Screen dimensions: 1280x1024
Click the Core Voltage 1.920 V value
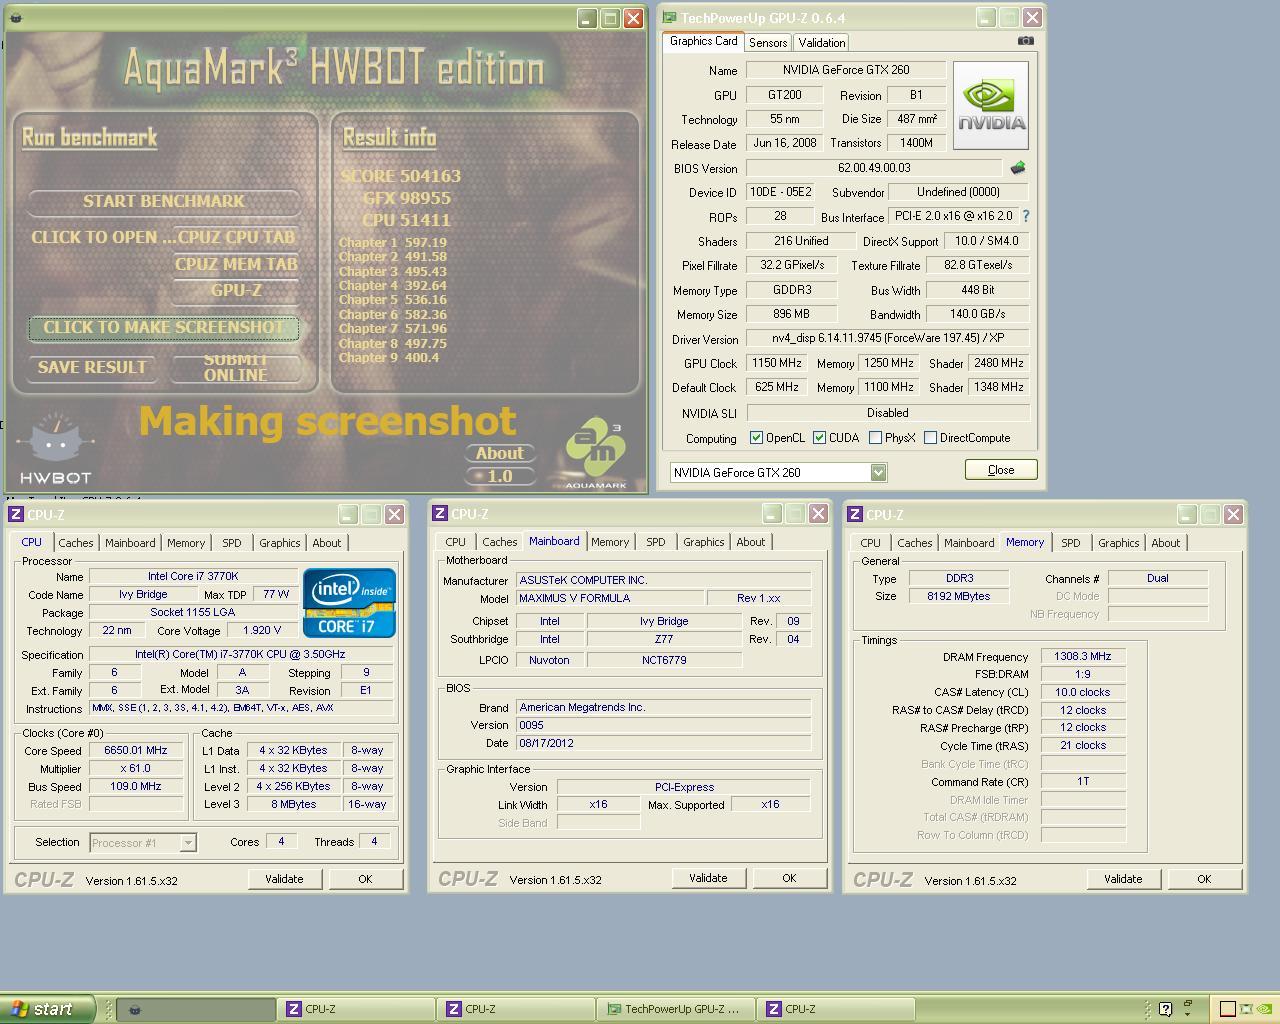point(262,630)
